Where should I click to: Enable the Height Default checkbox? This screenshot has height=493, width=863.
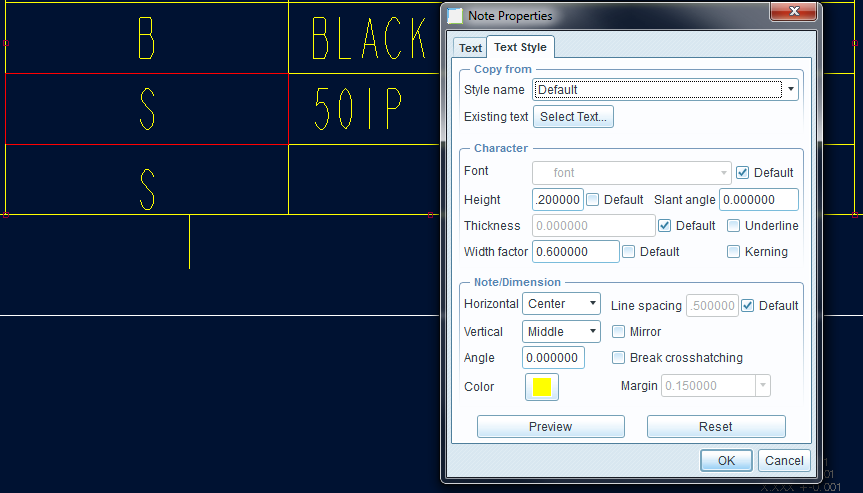593,200
